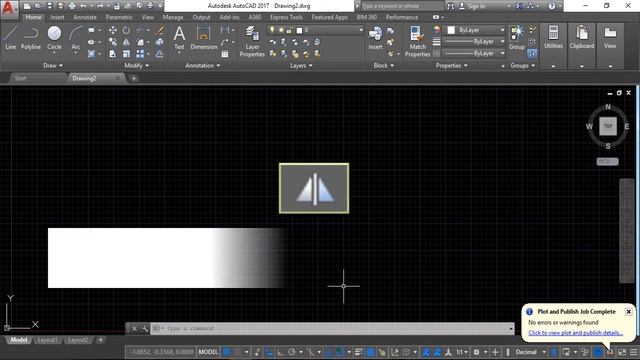The width and height of the screenshot is (640, 360).
Task: Expand the Draw panel dropdown
Action: coord(53,65)
